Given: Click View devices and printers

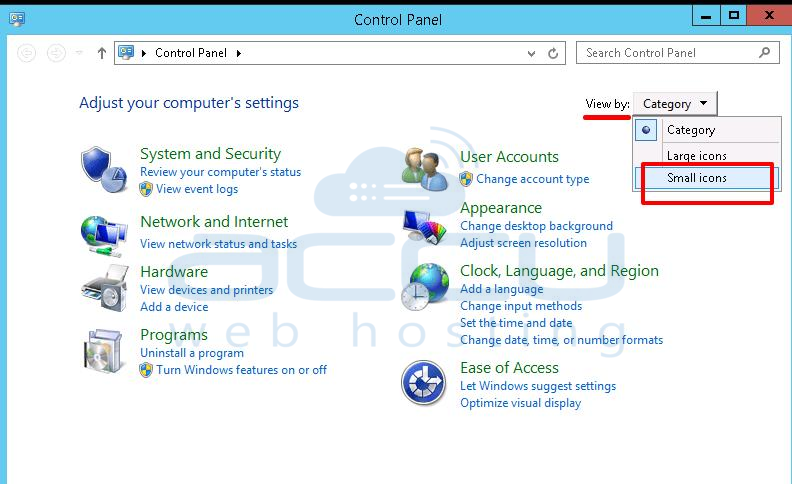Looking at the screenshot, I should coord(206,290).
